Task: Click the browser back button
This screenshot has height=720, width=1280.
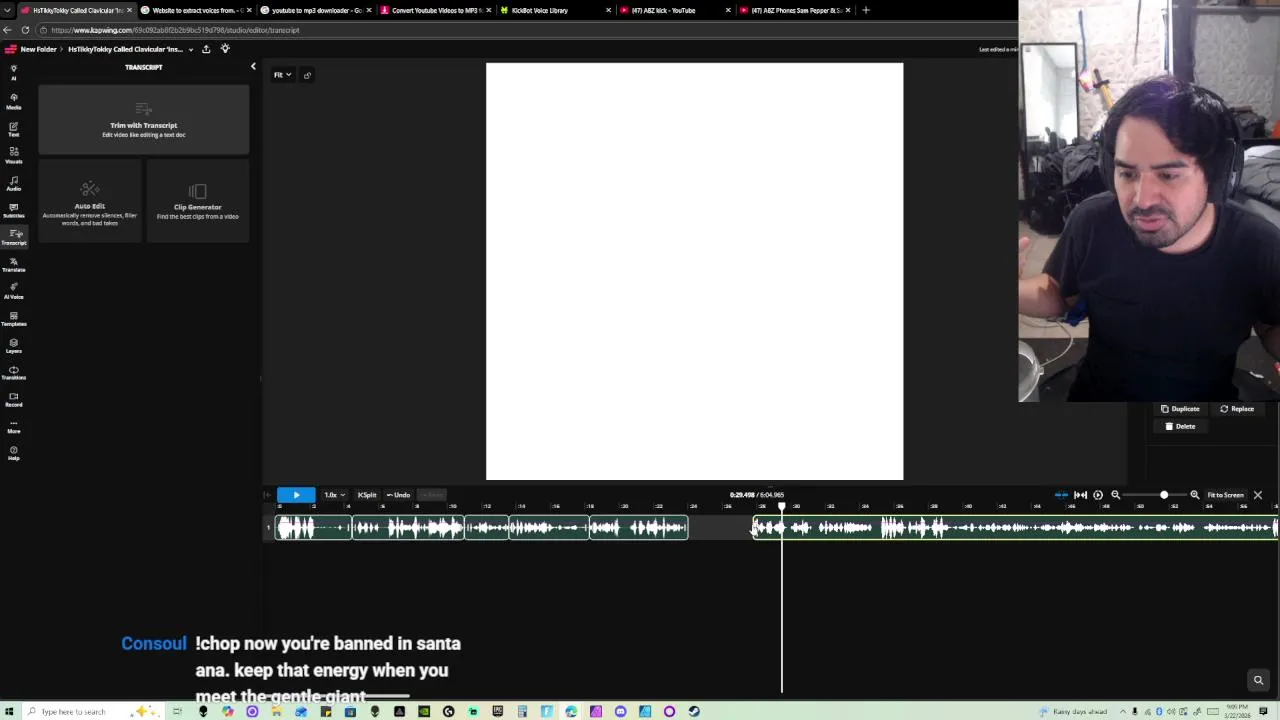Action: point(7,30)
